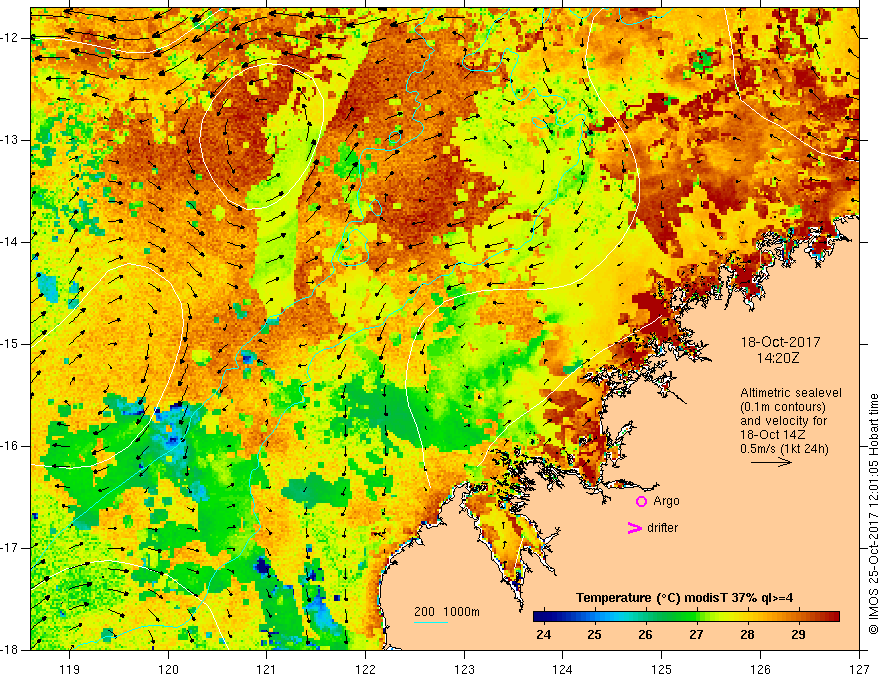Screen dimensions: 880x680
Task: Click the '123' longitude axis label
Action: pos(464,669)
